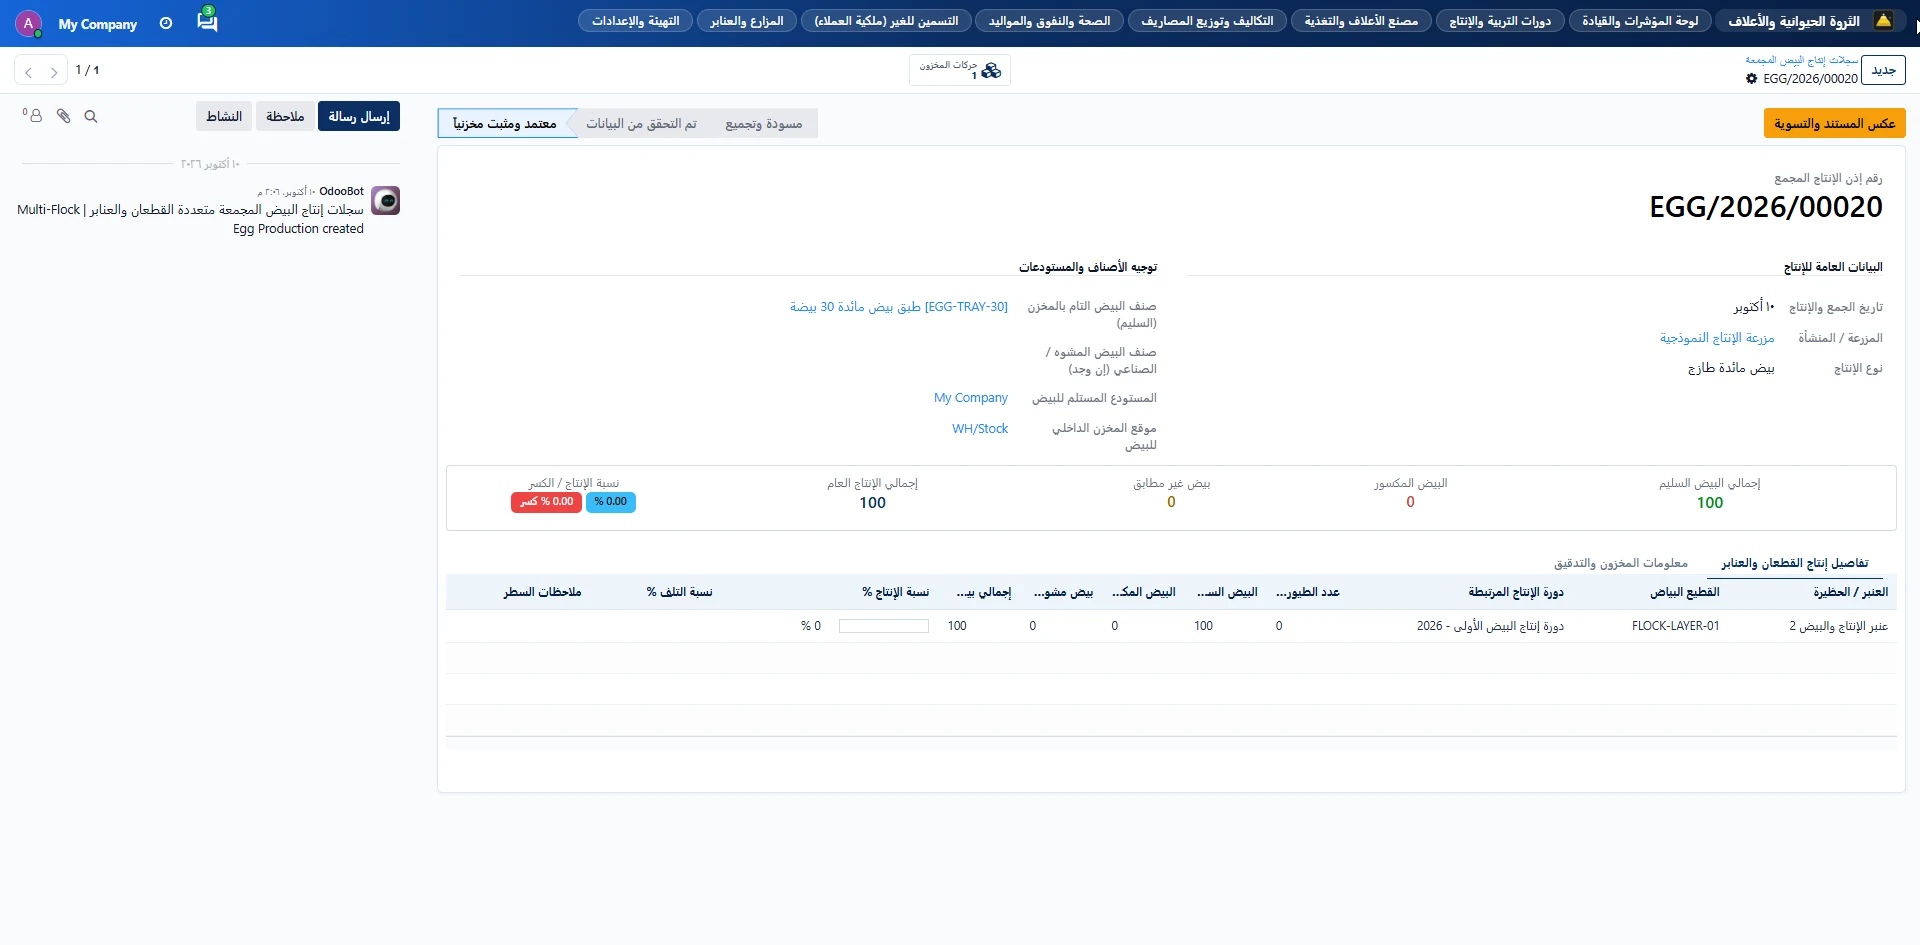Click ملاحظة (Log note) button

(285, 116)
